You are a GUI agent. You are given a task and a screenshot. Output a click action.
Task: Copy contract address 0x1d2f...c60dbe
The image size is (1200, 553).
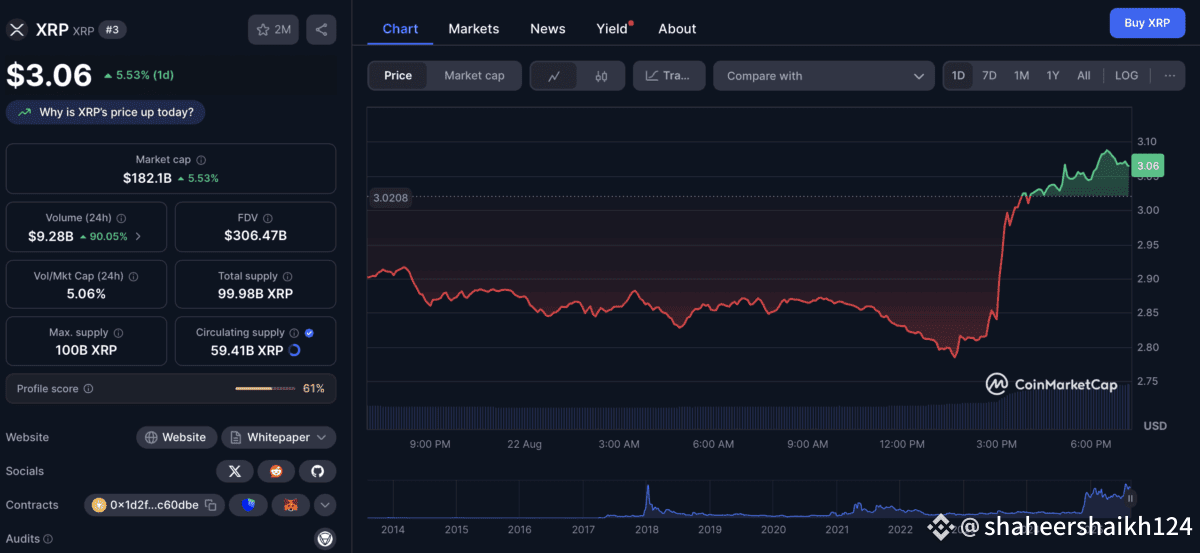[x=211, y=505]
